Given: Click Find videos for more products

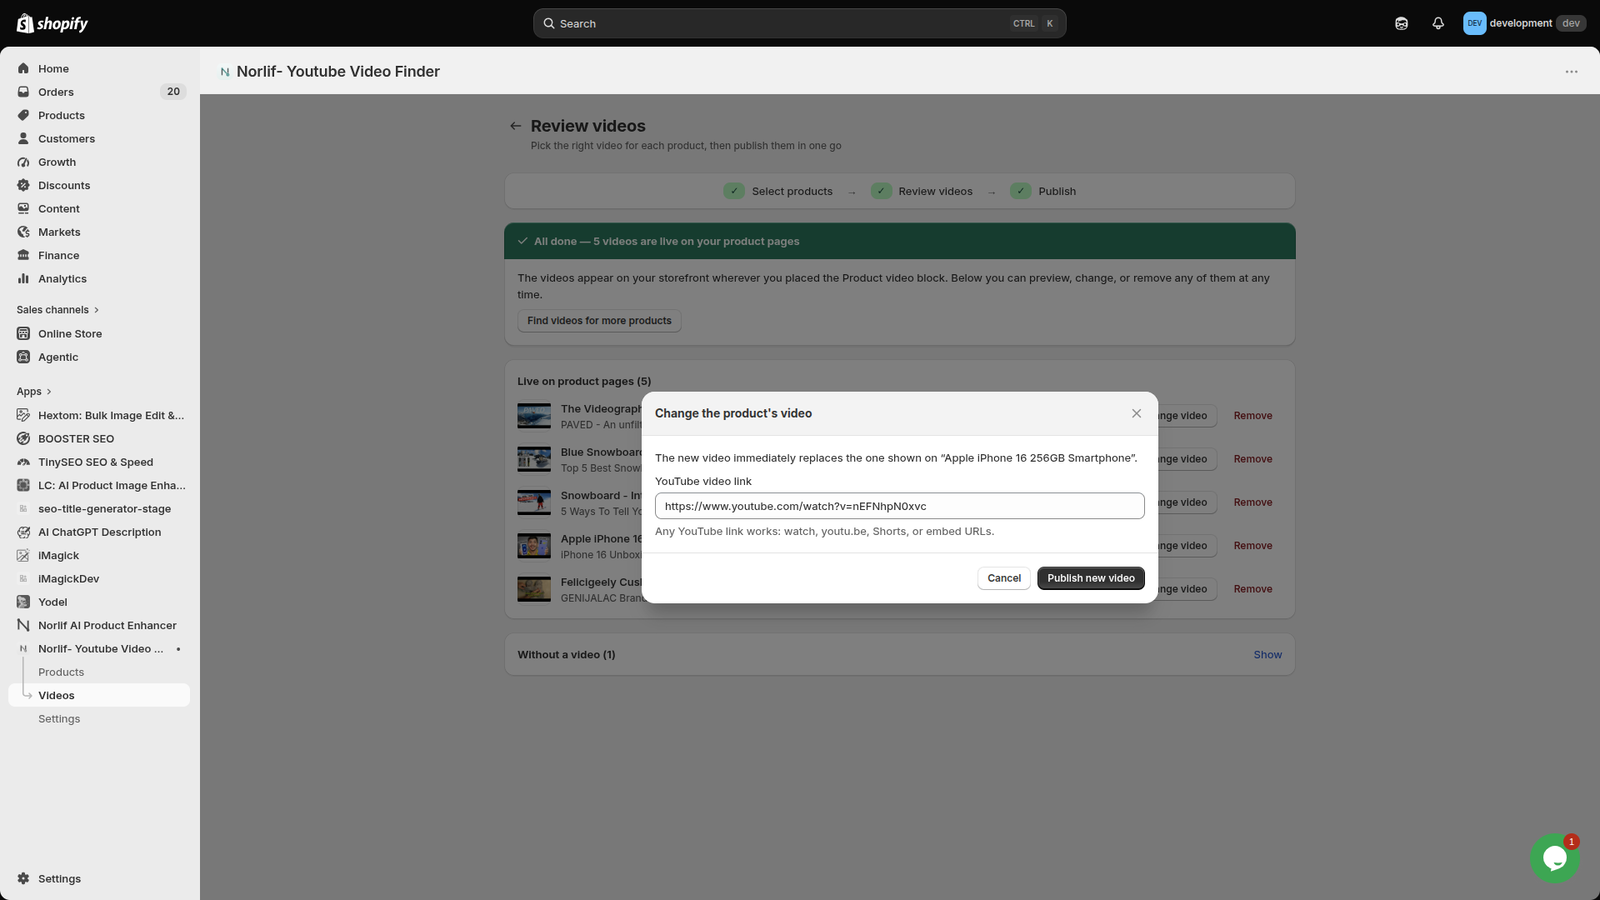Looking at the screenshot, I should (x=599, y=321).
